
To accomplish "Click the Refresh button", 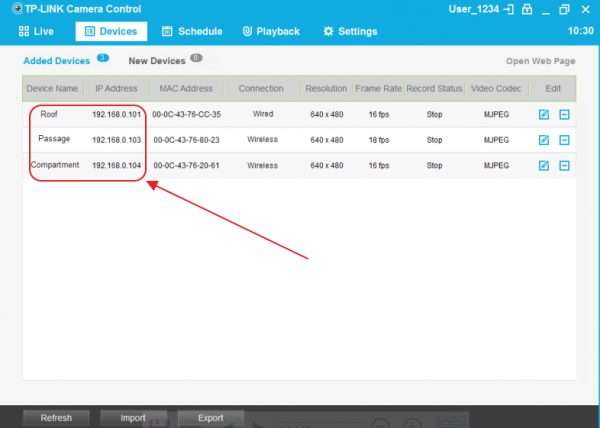I will pos(56,418).
